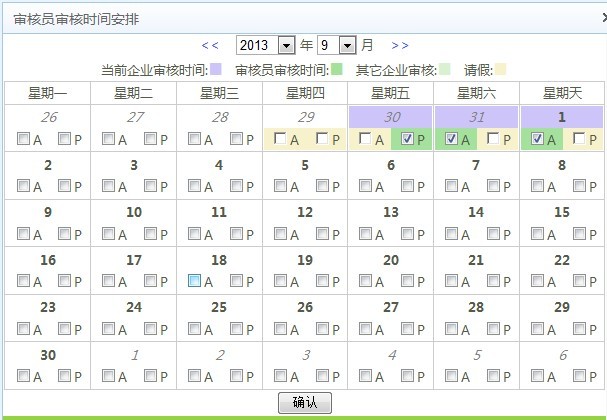Viewport: 607px width, 420px height.
Task: Click the purple 当前企业审核时间 legend swatch
Action: pos(216,69)
